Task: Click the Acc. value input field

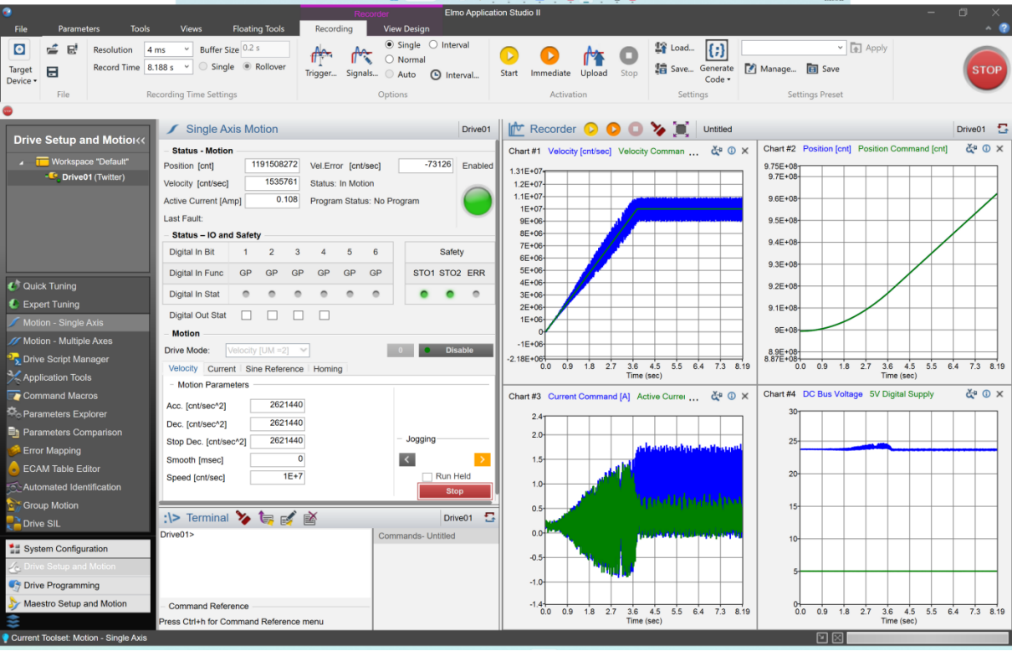Action: [278, 405]
